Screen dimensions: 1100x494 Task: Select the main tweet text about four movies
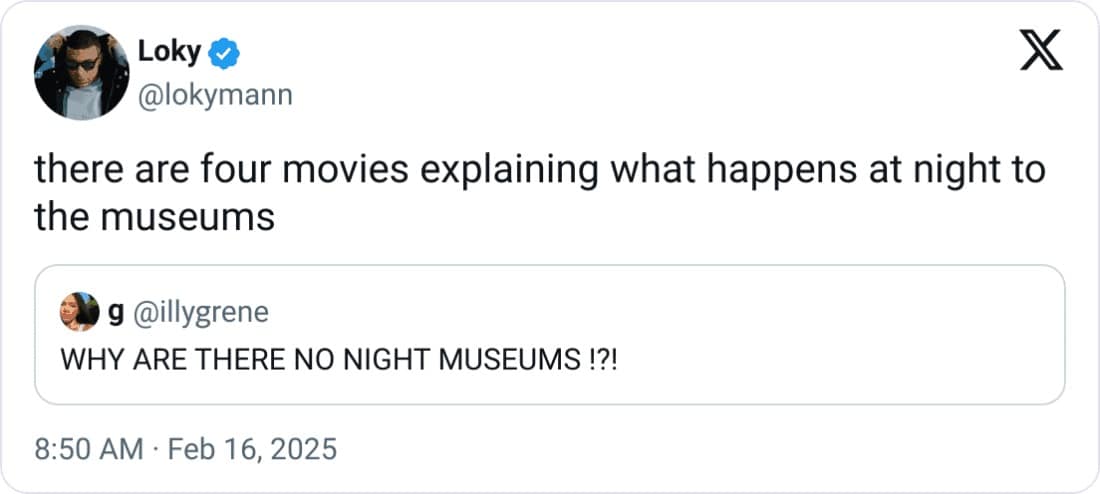tap(540, 192)
